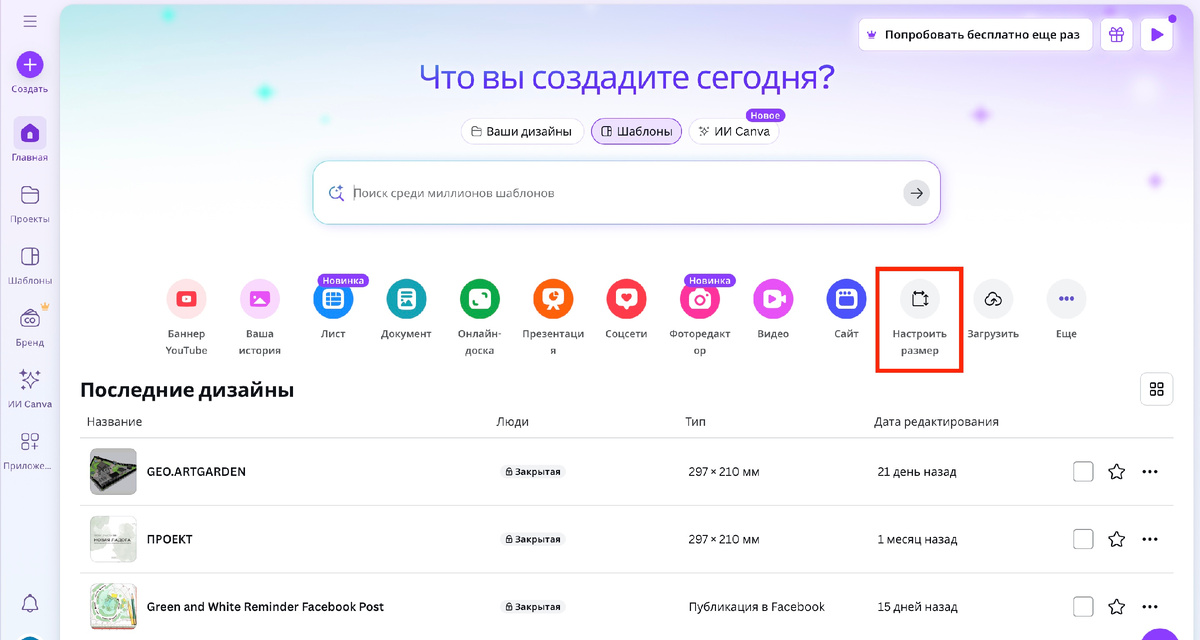The width and height of the screenshot is (1200, 640).
Task: Tick the checkbox for ПРОЕКТ
Action: click(x=1083, y=539)
